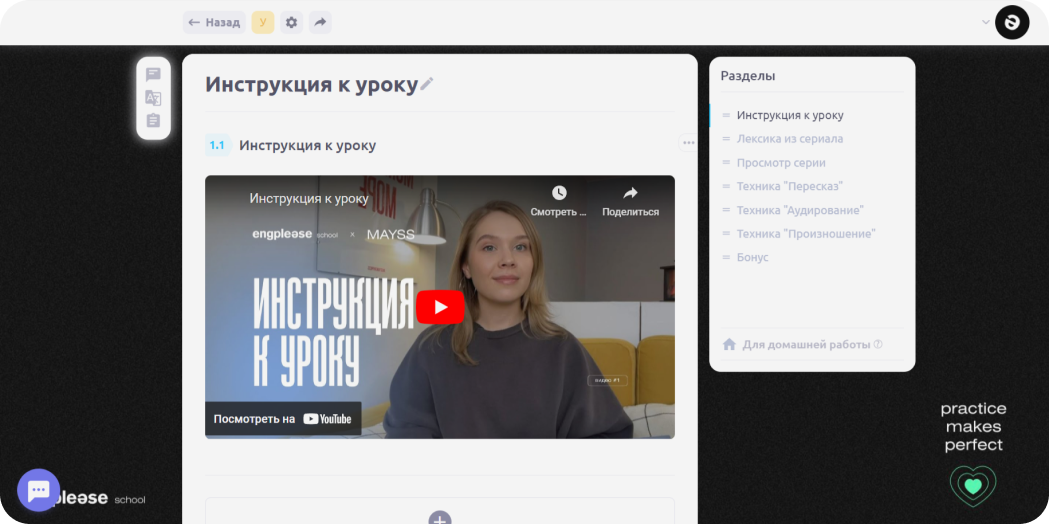The height and width of the screenshot is (524, 1049).
Task: Click the home icon near Для домашней работы
Action: tap(729, 344)
